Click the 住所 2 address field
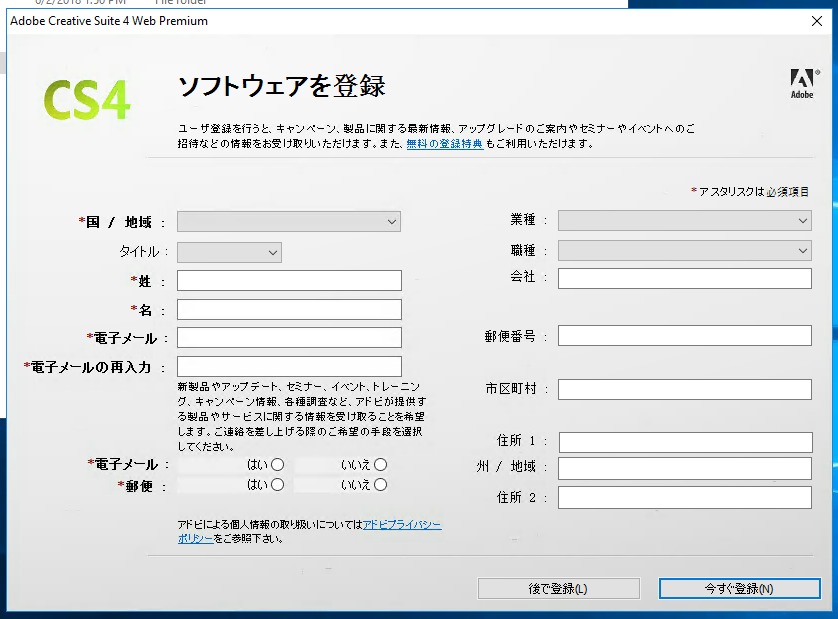Image resolution: width=838 pixels, height=619 pixels. 685,497
